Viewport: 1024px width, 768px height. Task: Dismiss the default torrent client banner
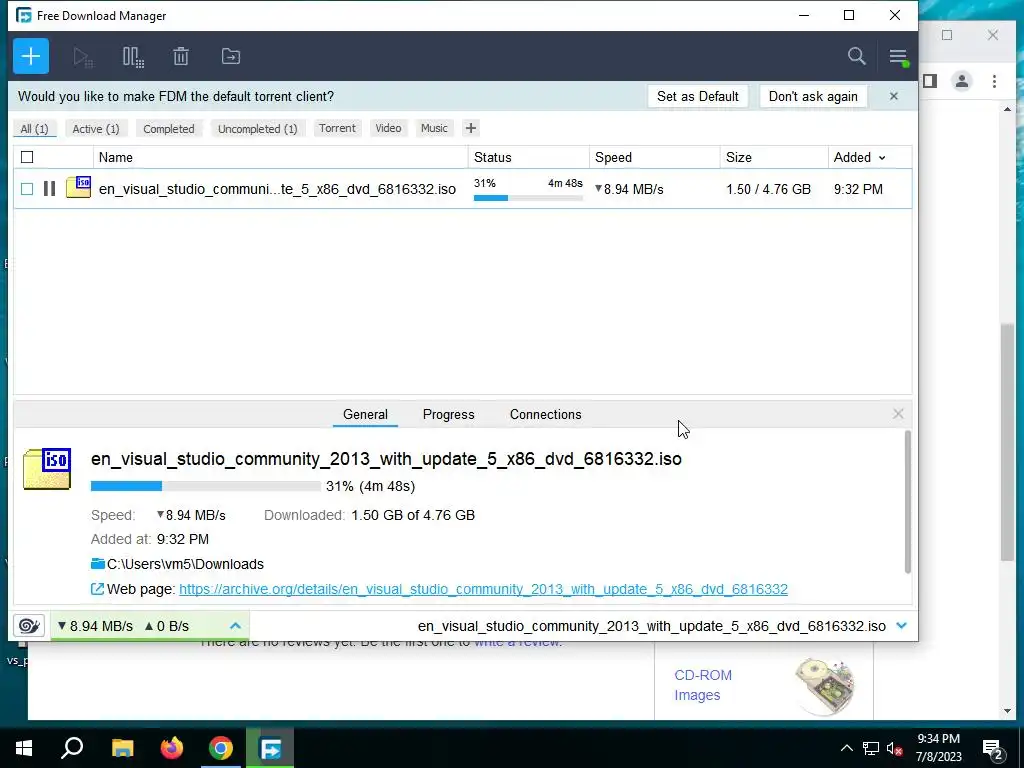pyautogui.click(x=893, y=96)
